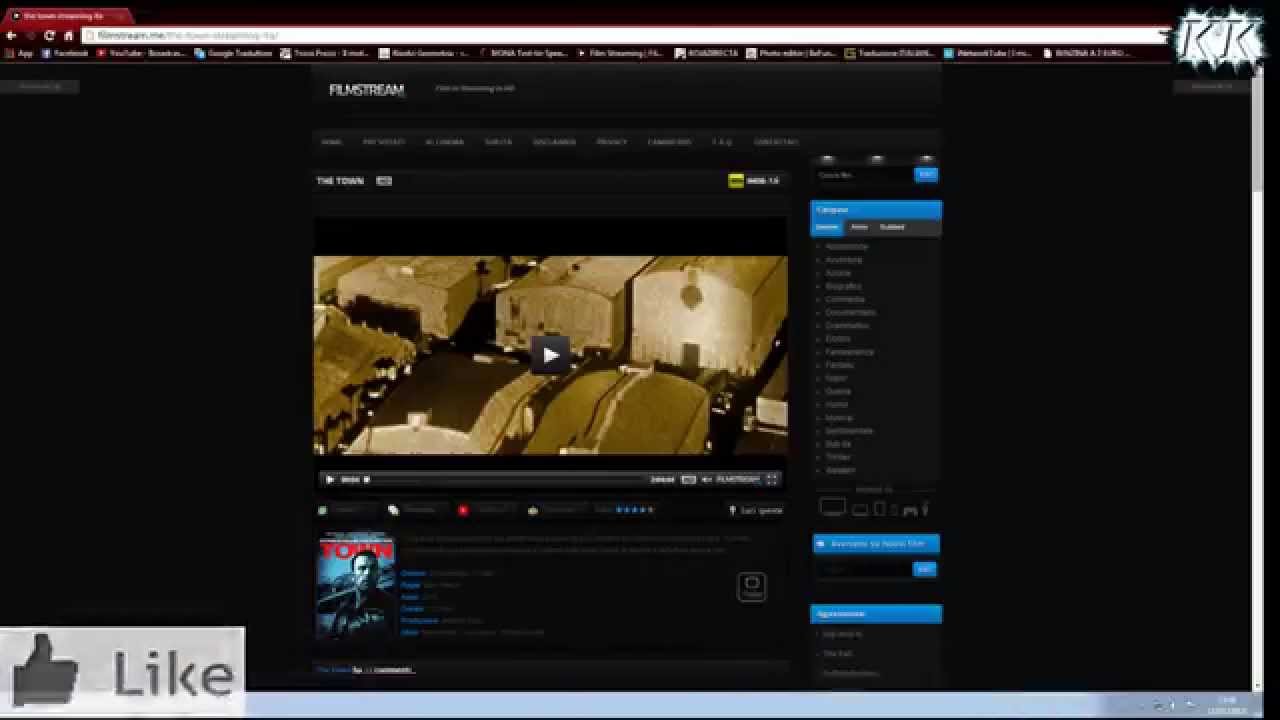Open the Azione category
The image size is (1280, 720).
(x=838, y=273)
